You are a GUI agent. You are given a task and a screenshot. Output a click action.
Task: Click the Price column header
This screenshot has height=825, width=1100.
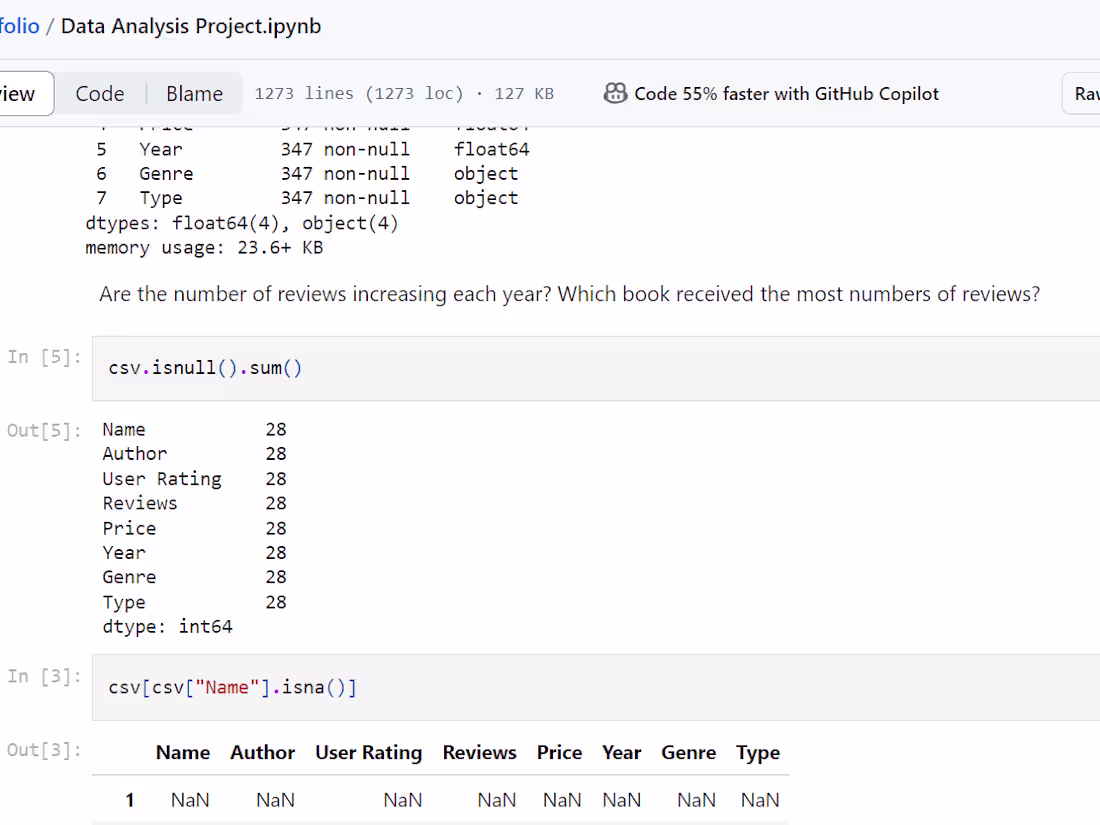pyautogui.click(x=559, y=752)
